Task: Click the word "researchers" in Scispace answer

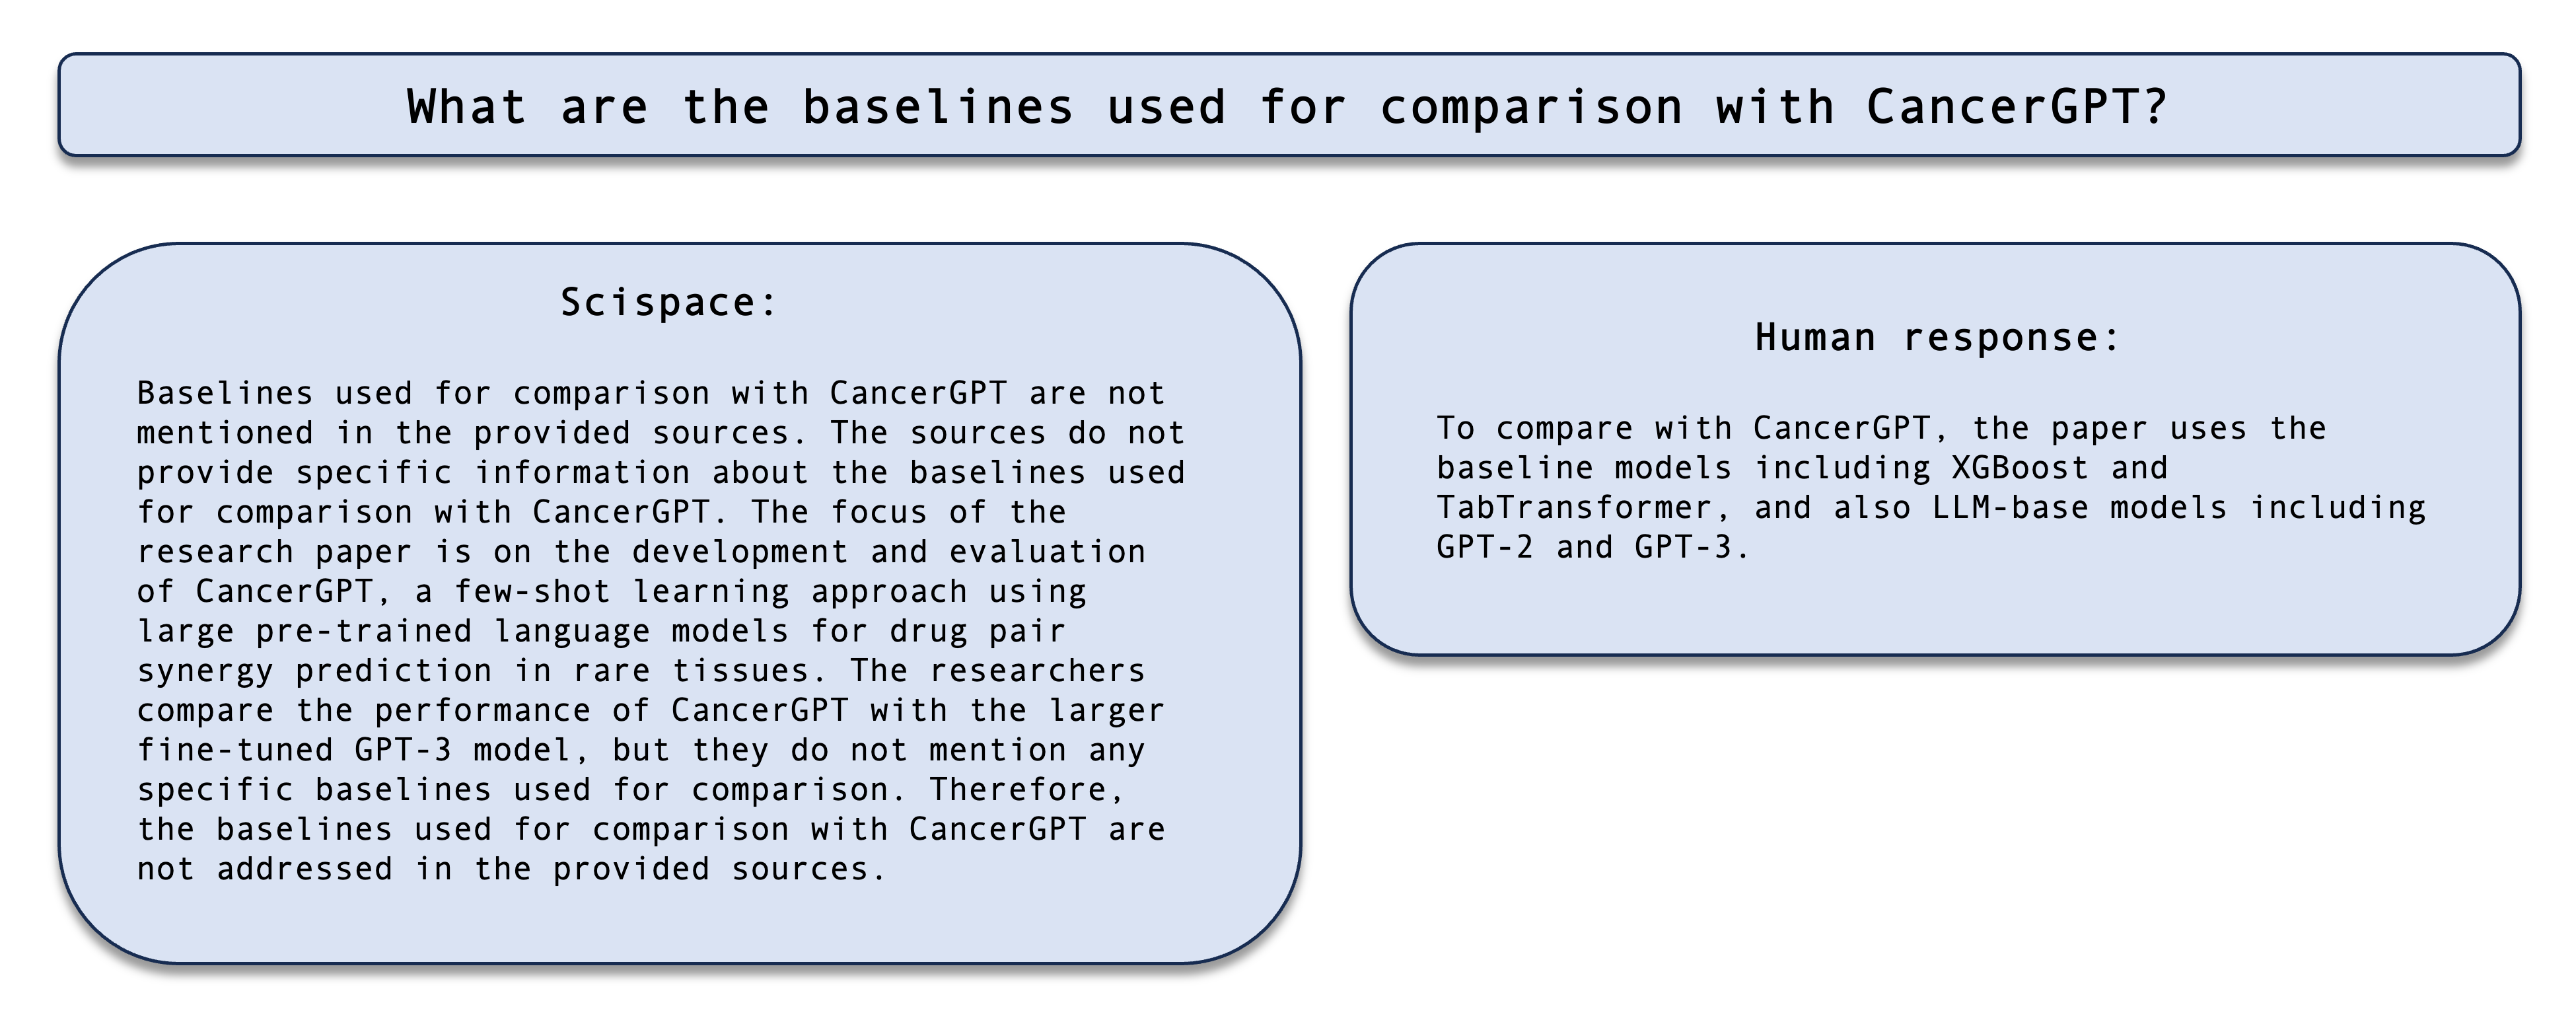Action: point(1037,670)
